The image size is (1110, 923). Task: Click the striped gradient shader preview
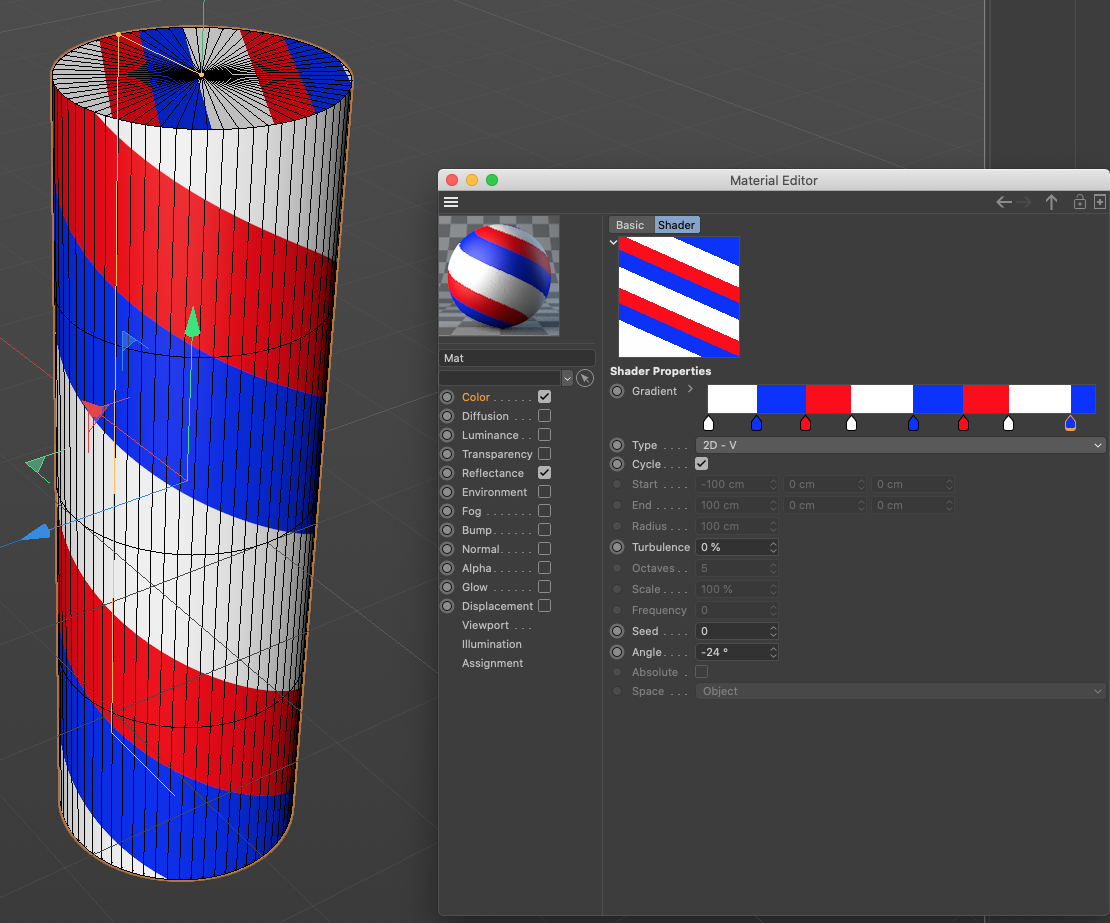coord(679,297)
